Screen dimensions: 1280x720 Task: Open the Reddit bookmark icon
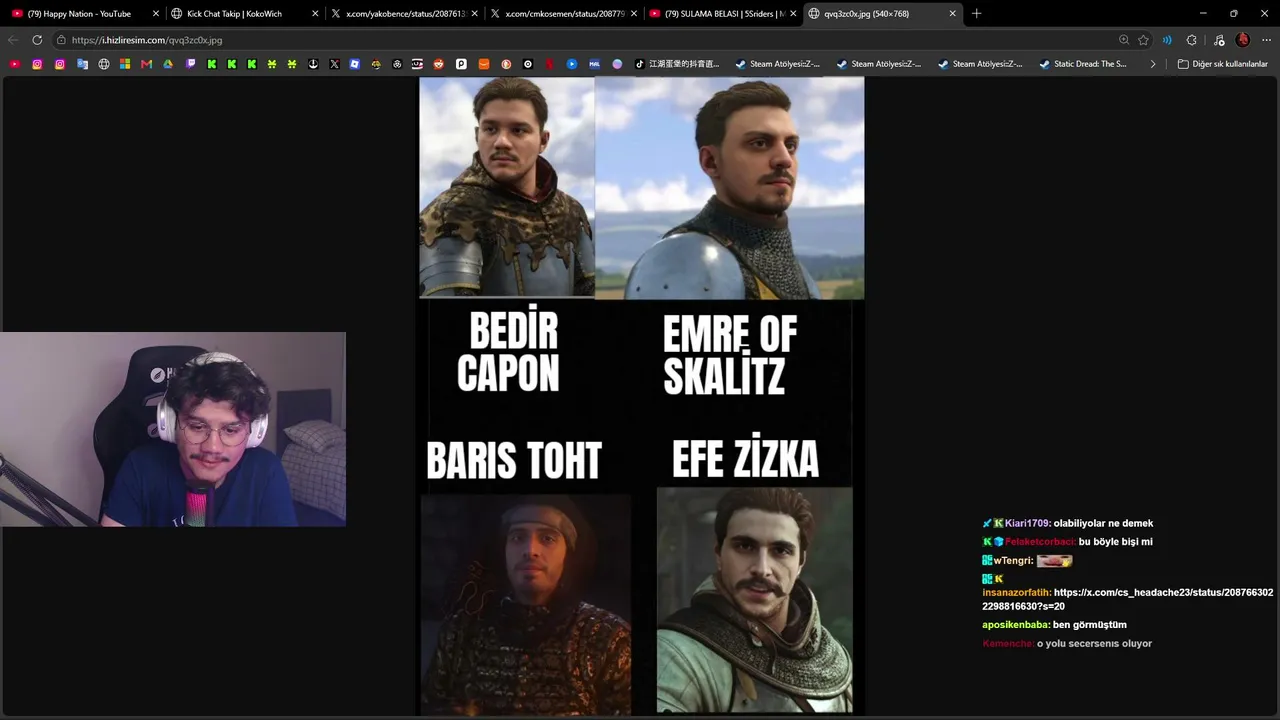[440, 64]
